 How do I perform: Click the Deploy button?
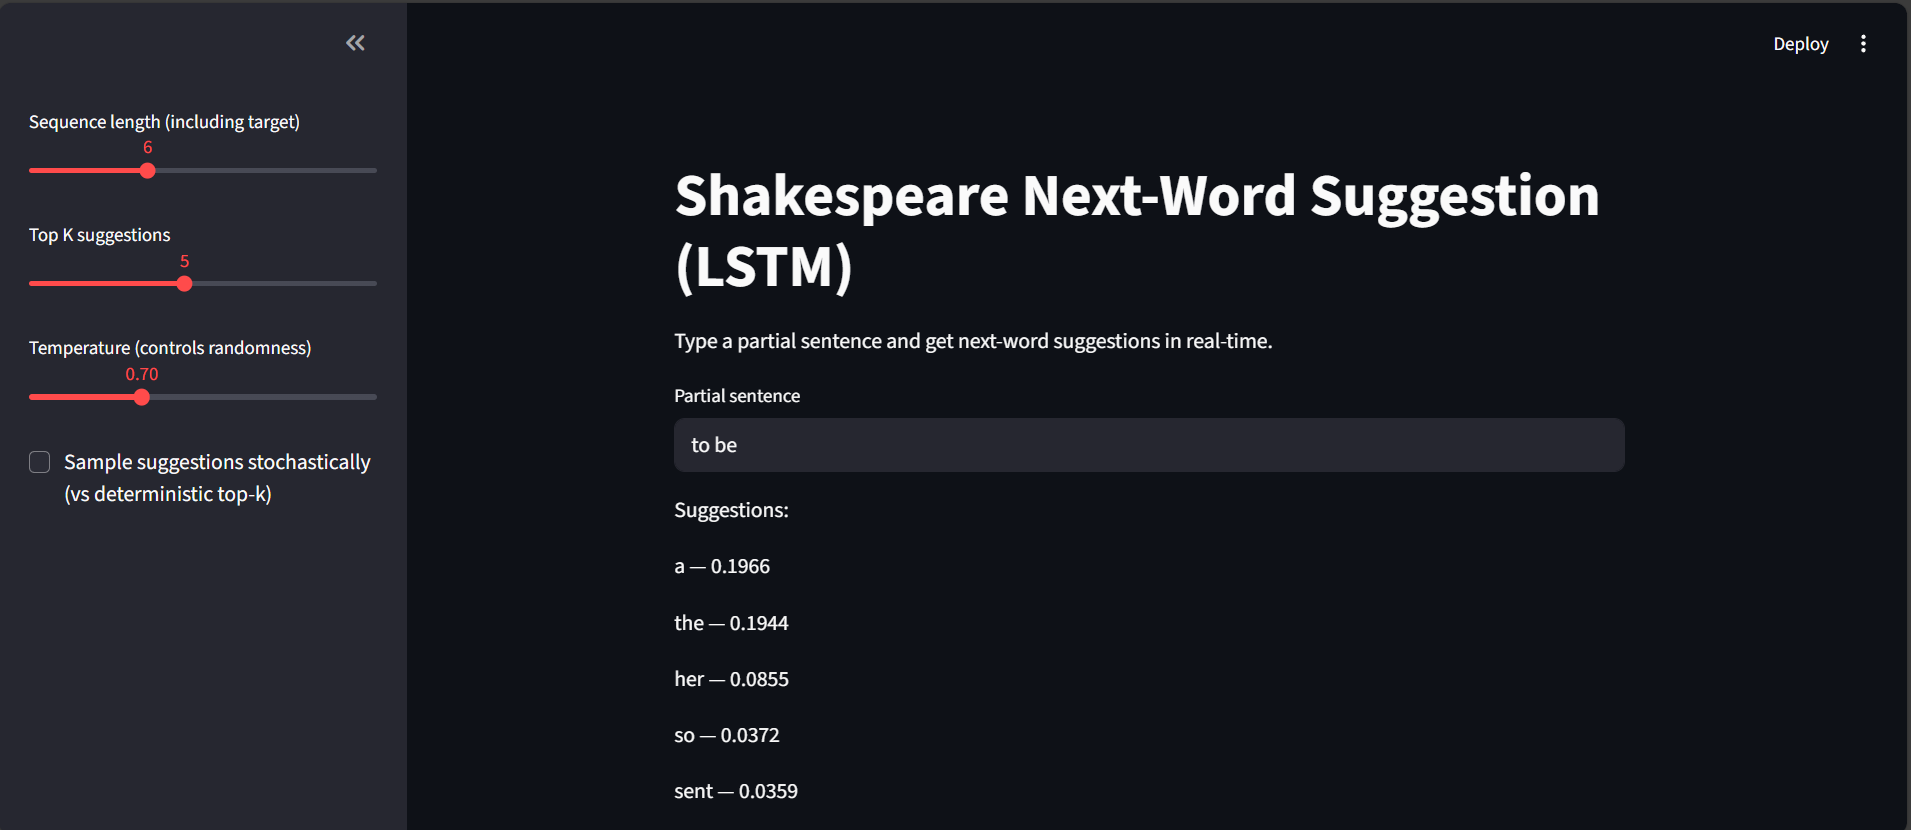coord(1800,43)
